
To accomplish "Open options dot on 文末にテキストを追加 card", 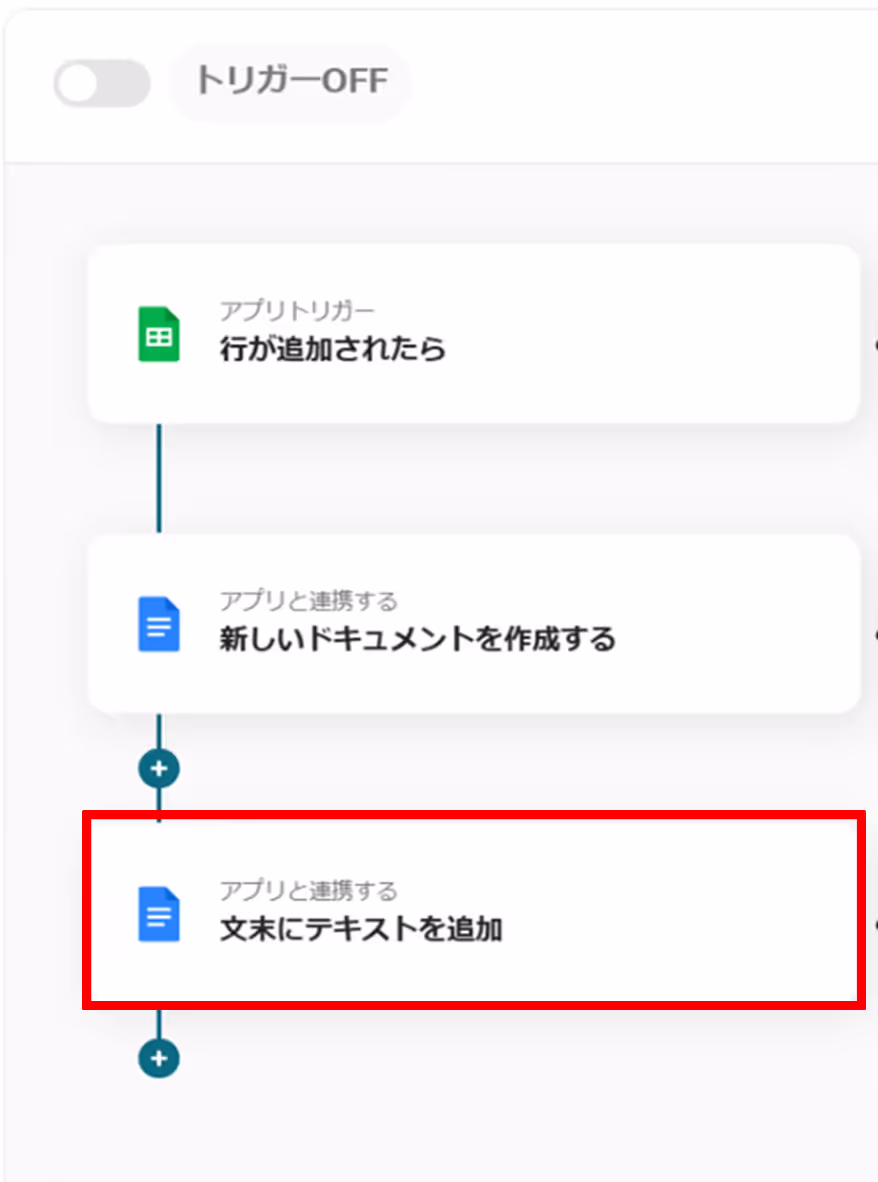I will [x=875, y=925].
